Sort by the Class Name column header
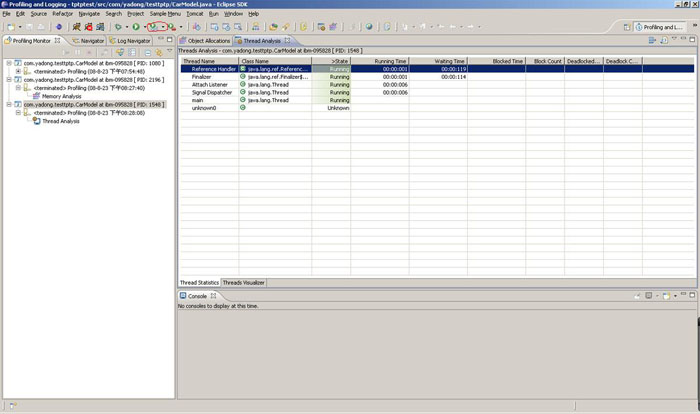This screenshot has height=414, width=700. [275, 61]
